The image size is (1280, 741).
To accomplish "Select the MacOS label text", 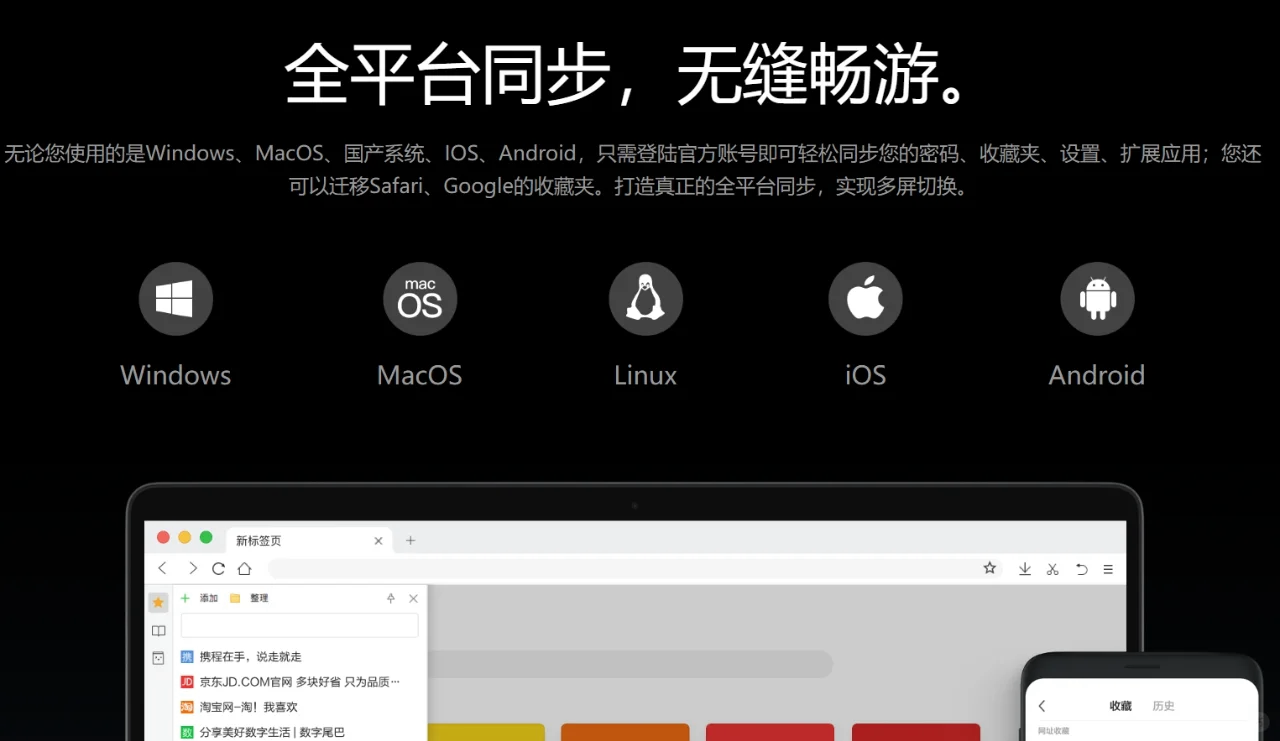I will coord(420,376).
